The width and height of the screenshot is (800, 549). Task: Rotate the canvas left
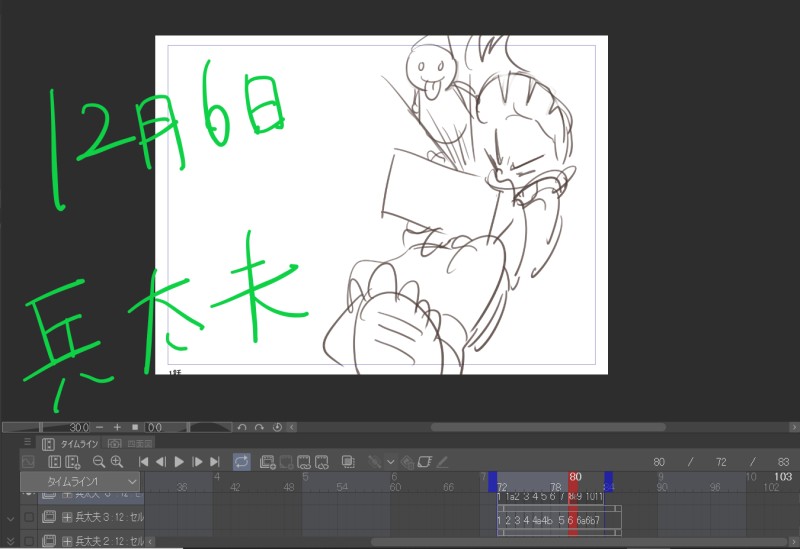click(x=242, y=427)
